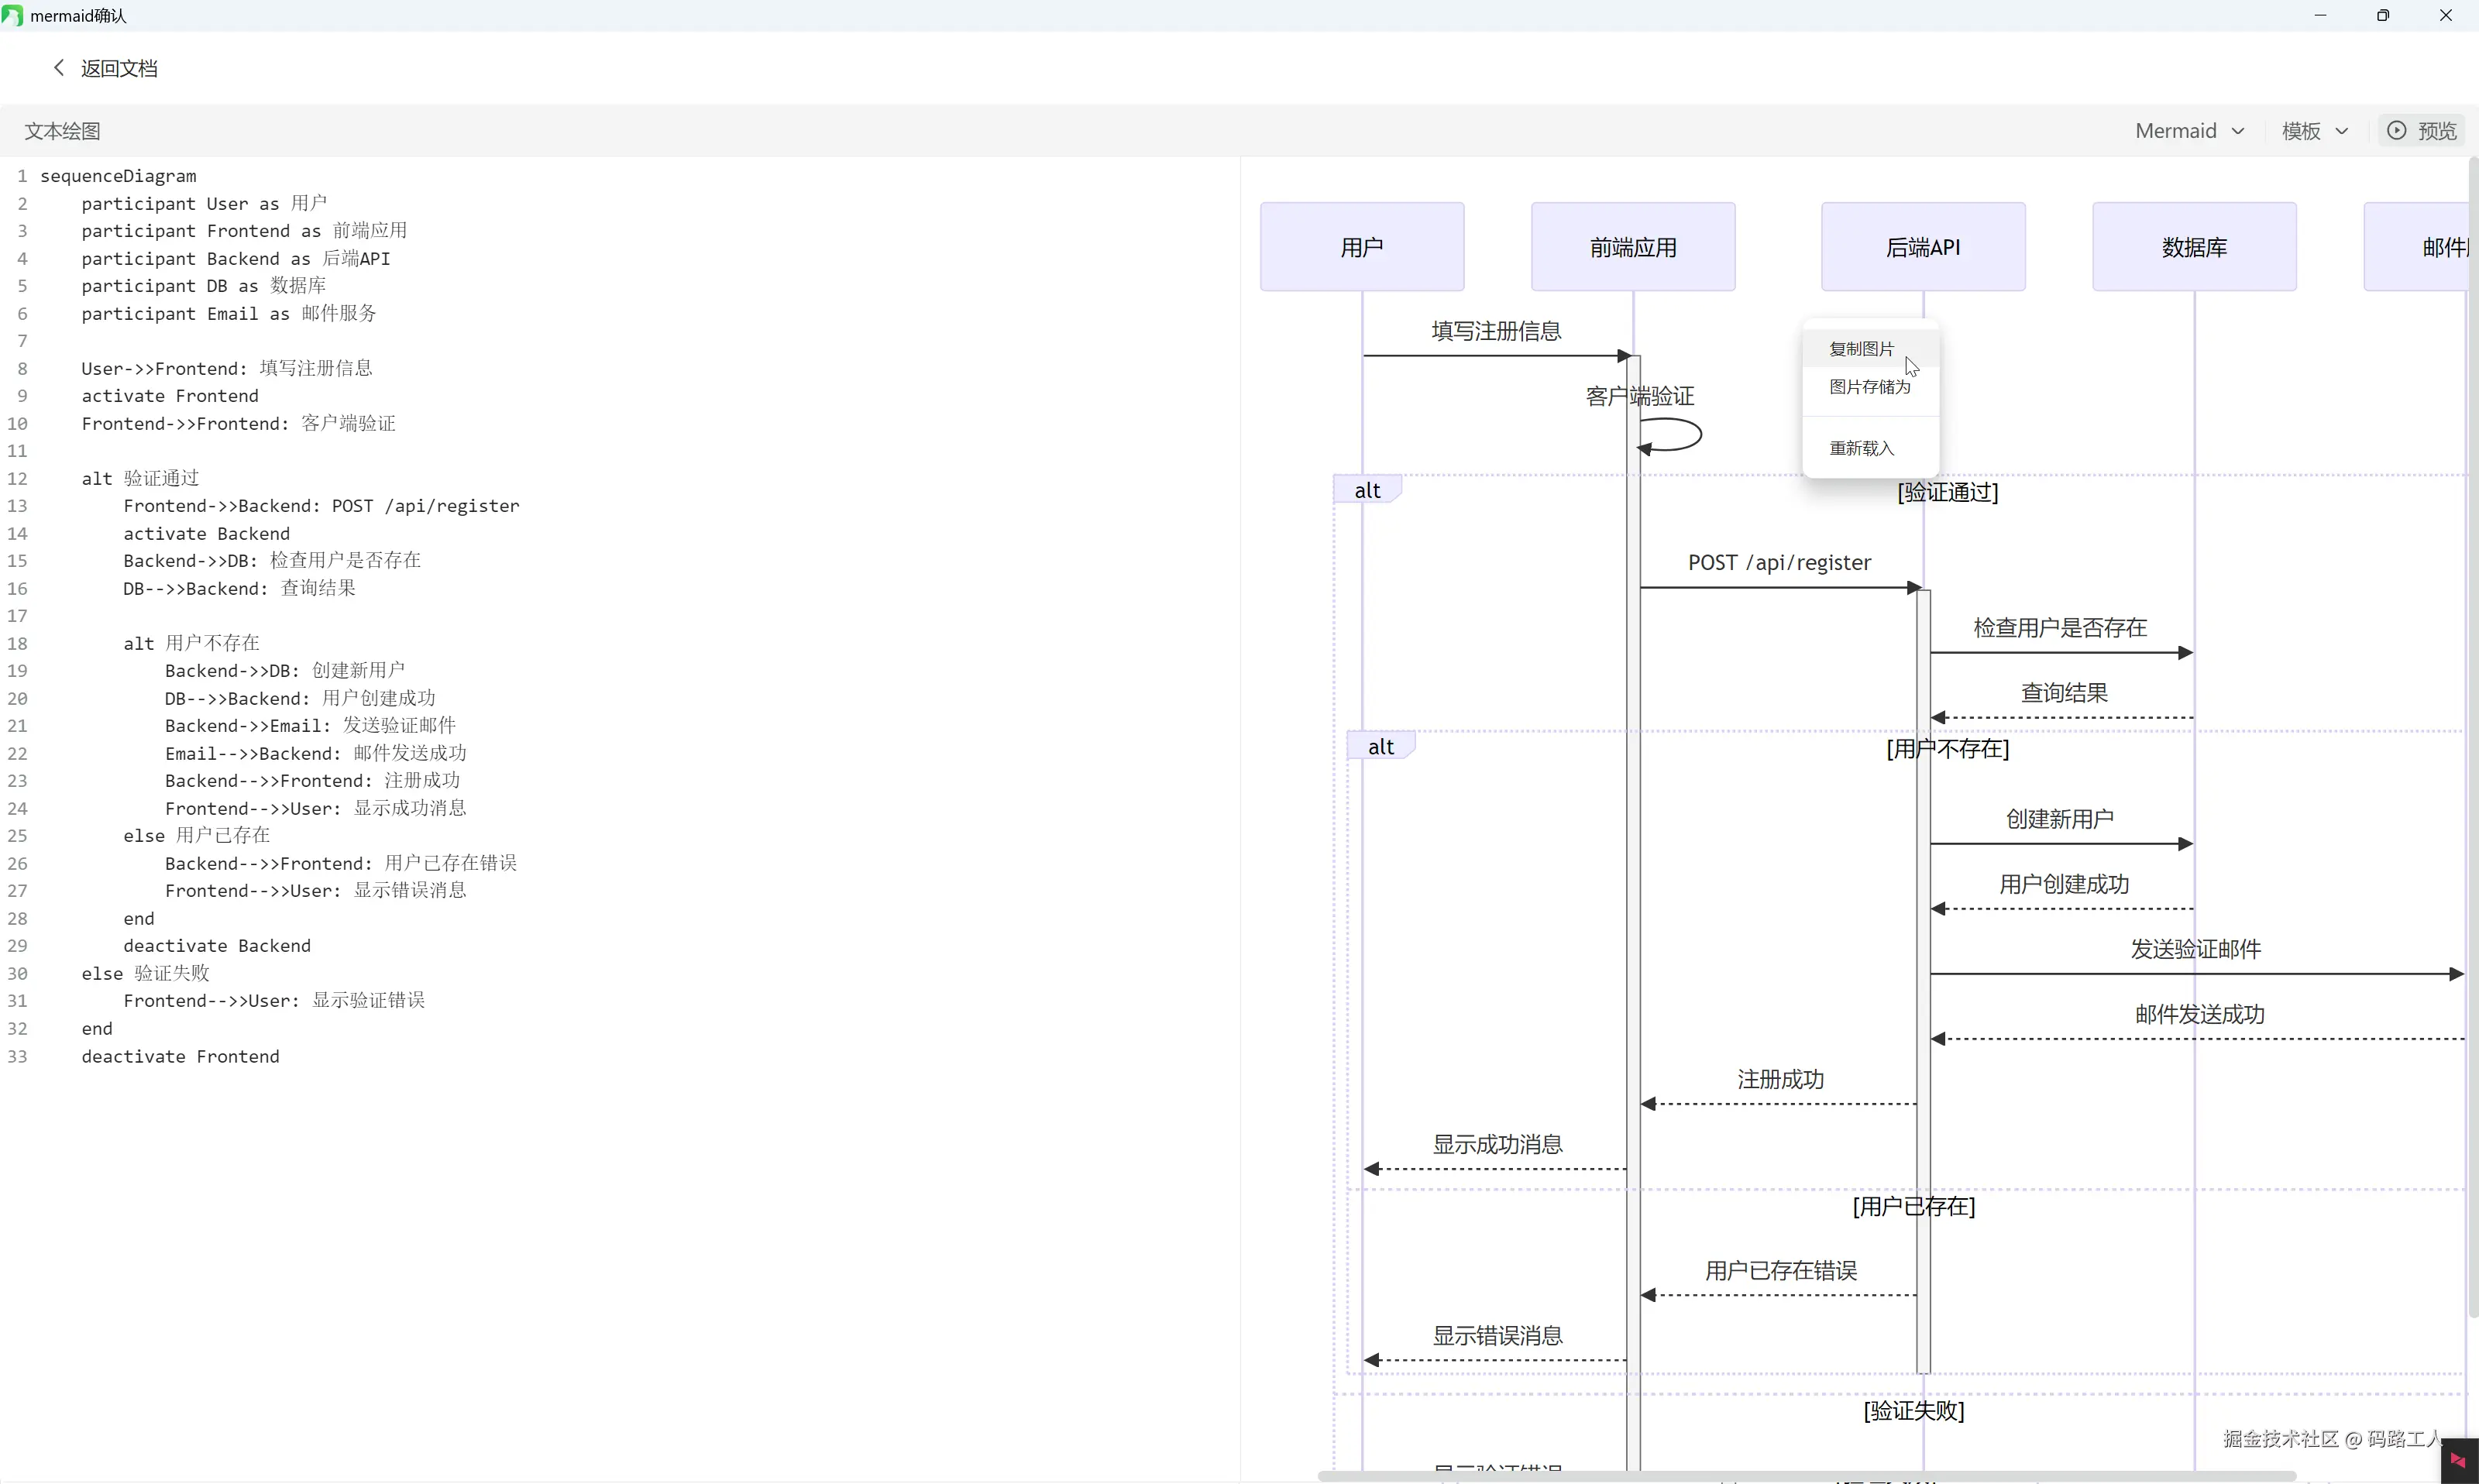Screen dimensions: 2479x1484
Task: Click chevron arrow next to Mermaid
Action: tap(2238, 131)
